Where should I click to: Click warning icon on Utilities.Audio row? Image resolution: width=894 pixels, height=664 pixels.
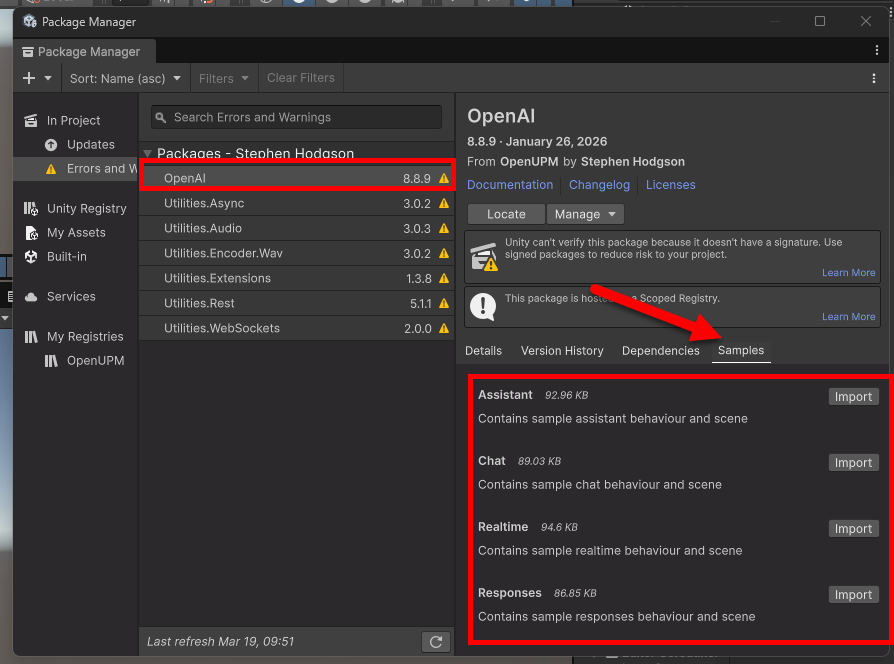(444, 229)
